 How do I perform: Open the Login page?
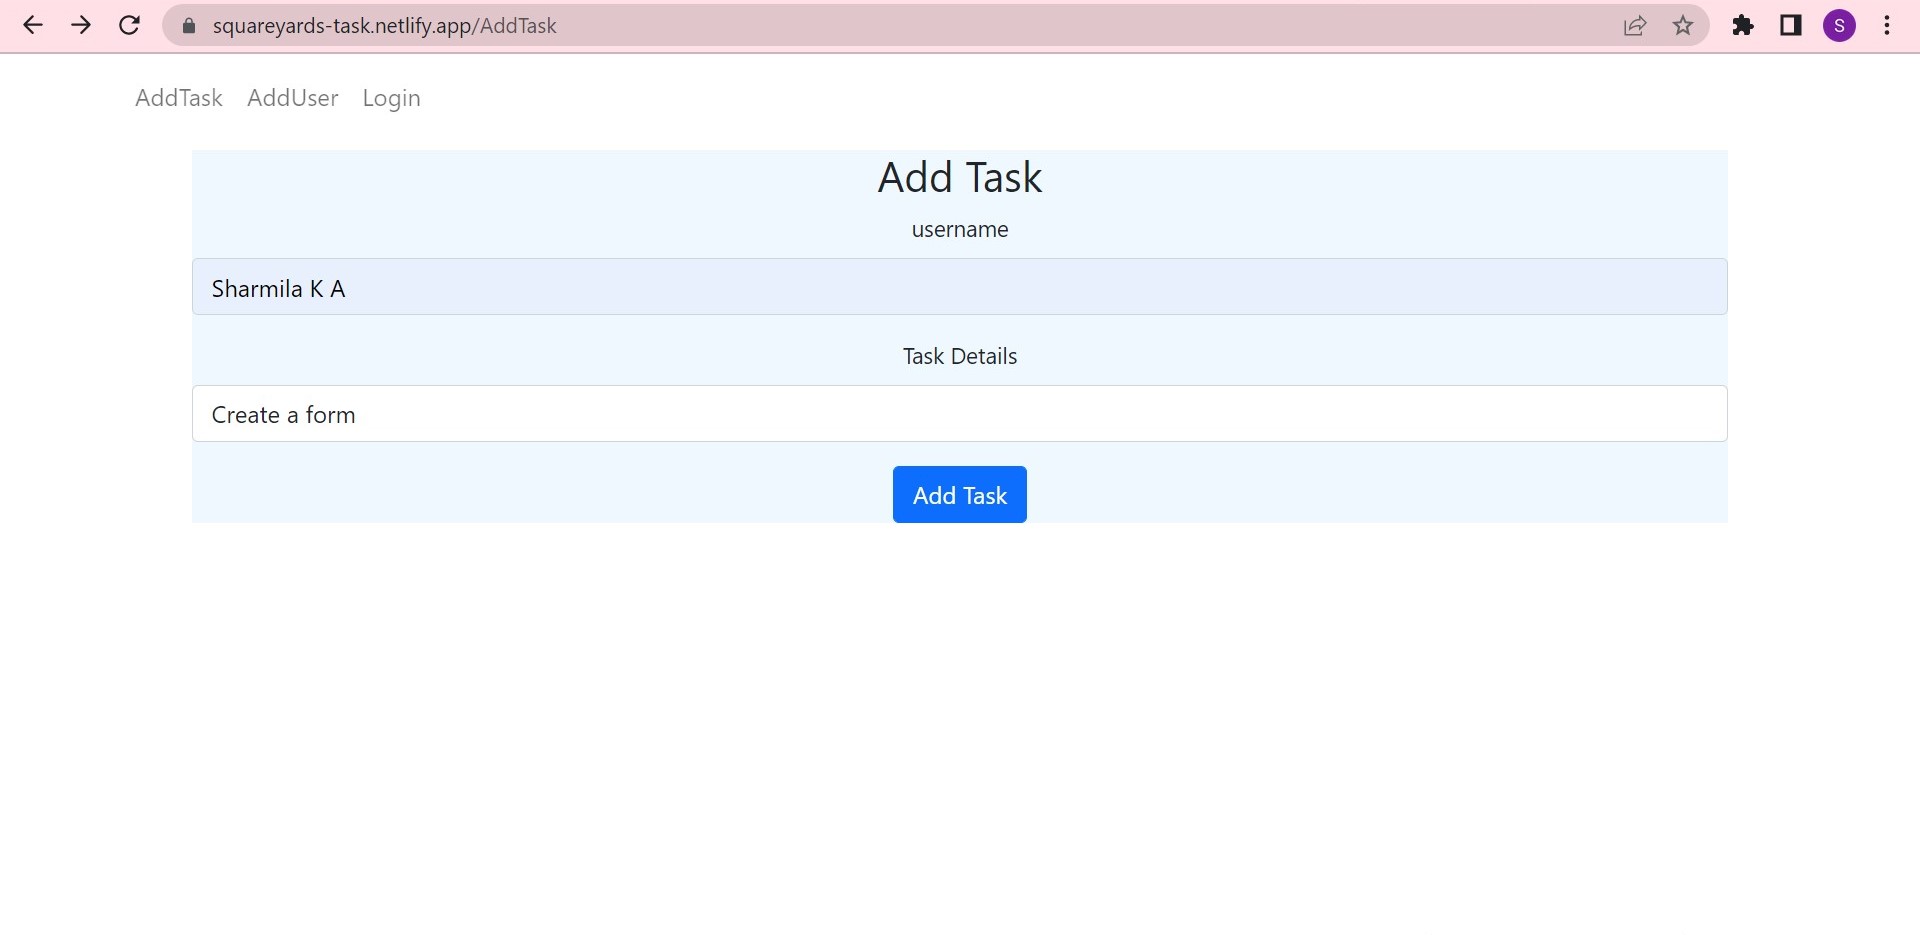click(391, 98)
